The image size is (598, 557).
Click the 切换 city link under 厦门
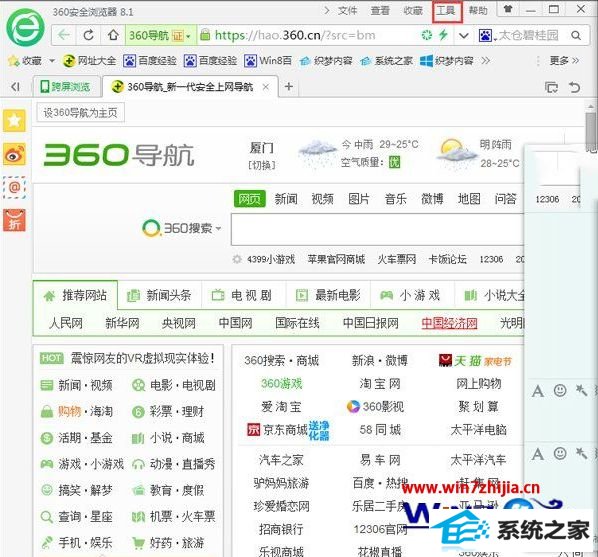(262, 165)
